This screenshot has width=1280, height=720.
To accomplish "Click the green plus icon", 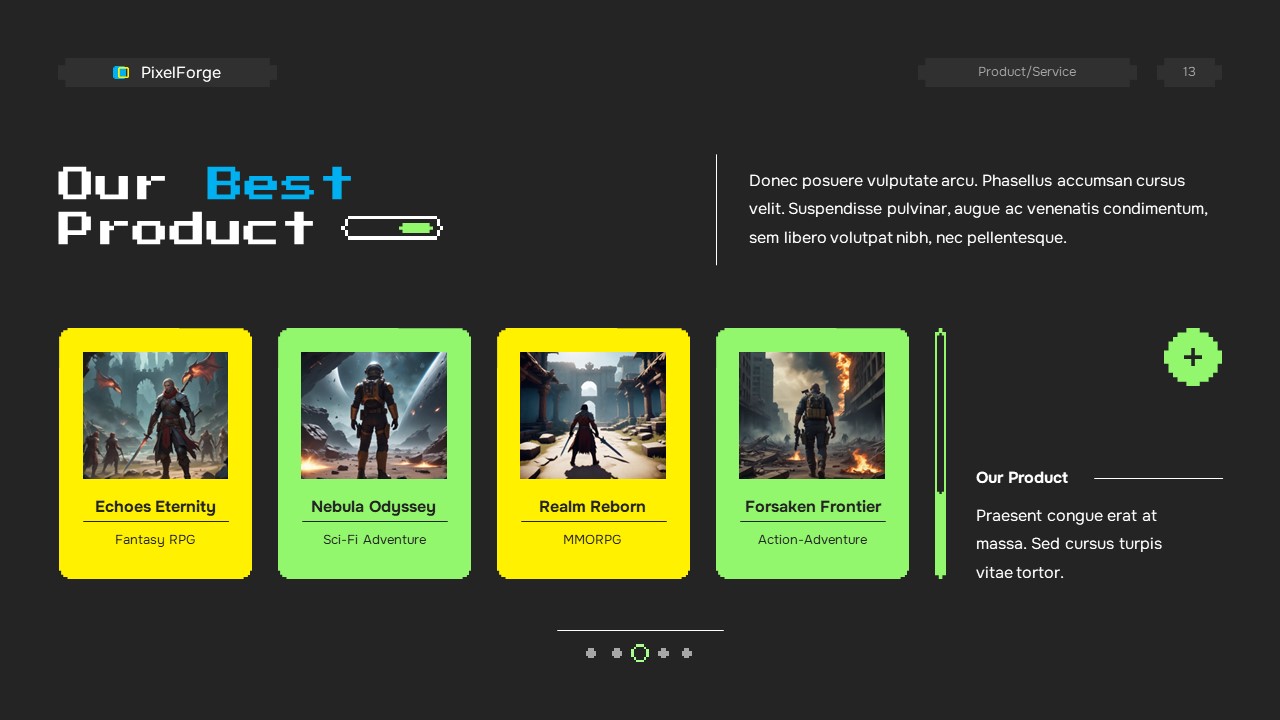I will 1193,357.
